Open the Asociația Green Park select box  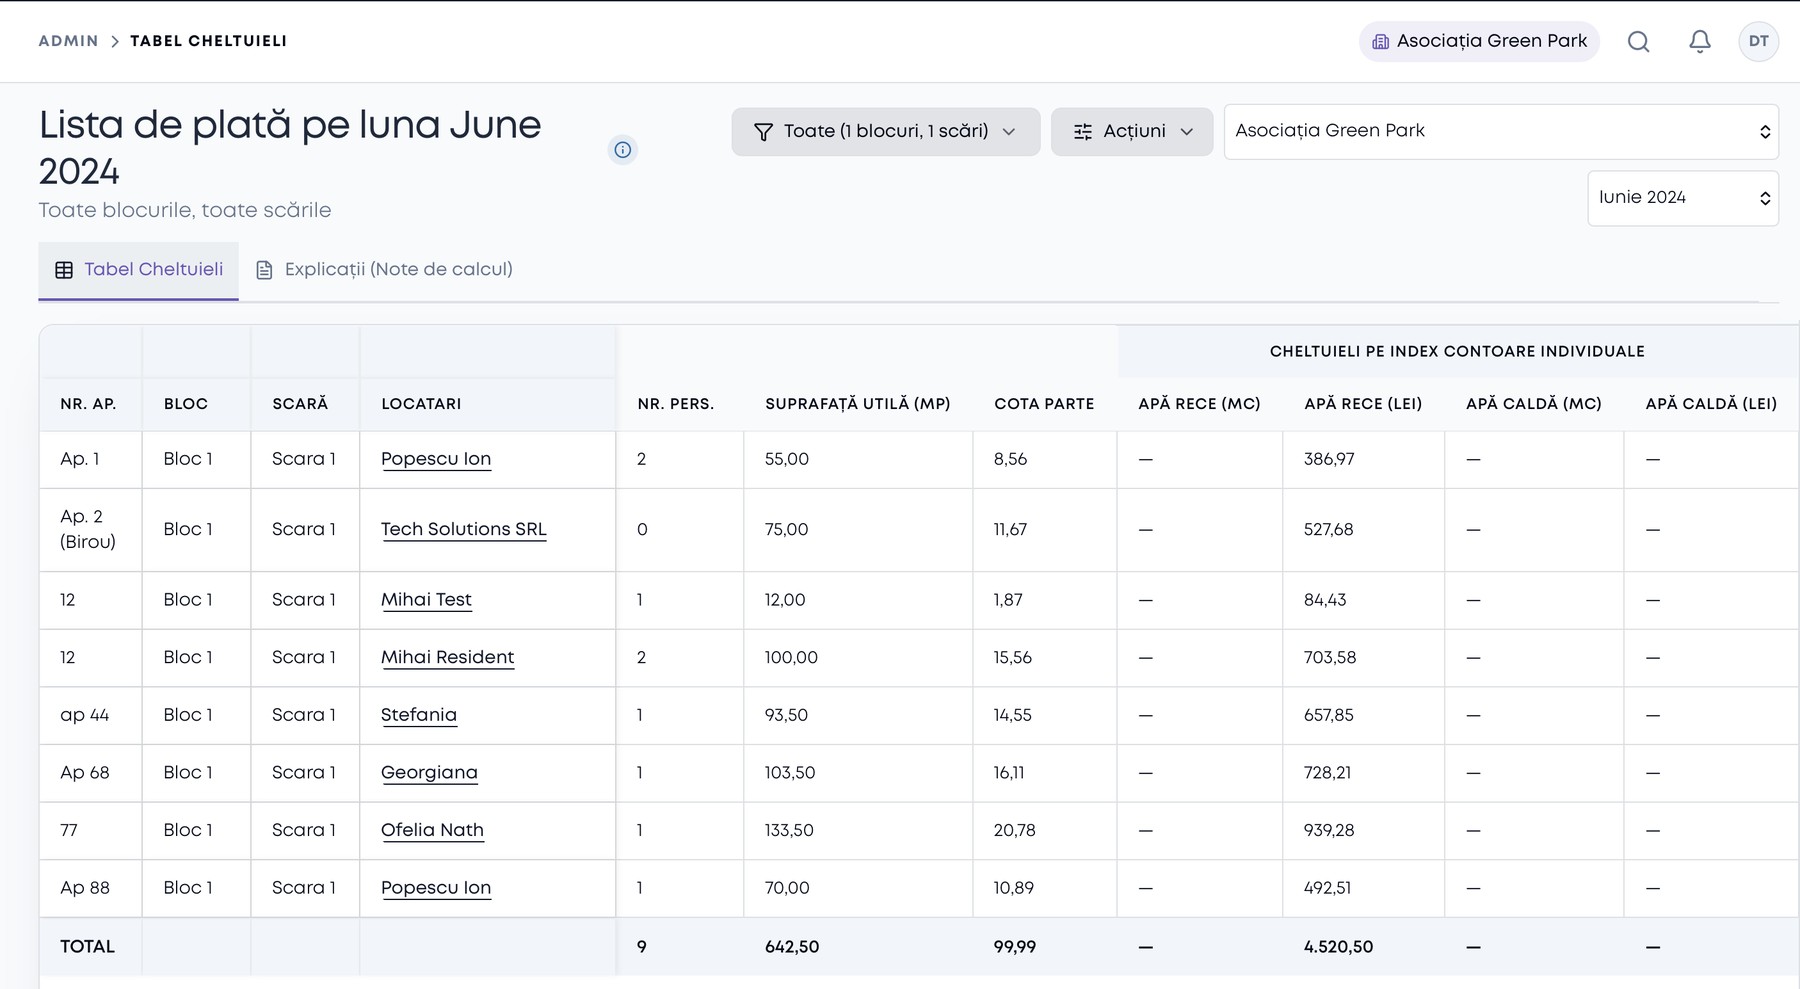1501,131
